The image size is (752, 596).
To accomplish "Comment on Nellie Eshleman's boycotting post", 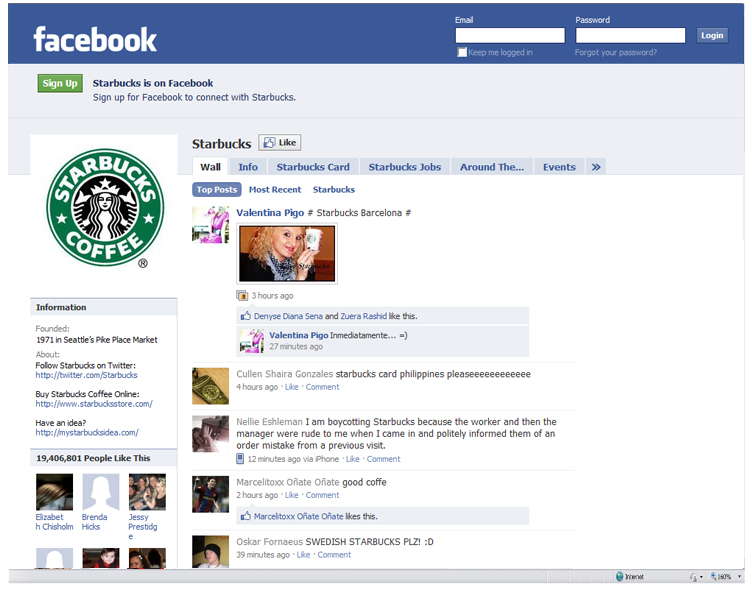I will pos(383,459).
